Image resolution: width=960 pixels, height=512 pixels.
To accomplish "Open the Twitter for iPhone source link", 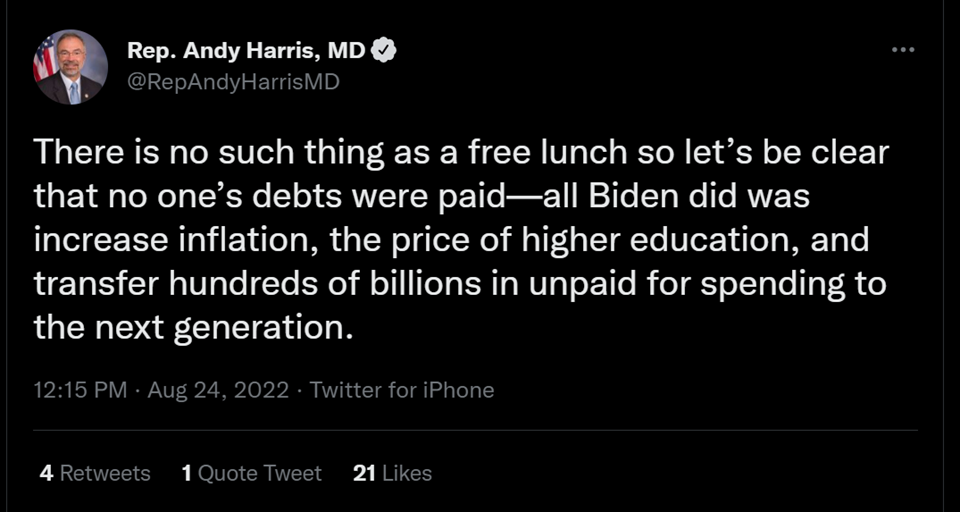I will tap(402, 389).
